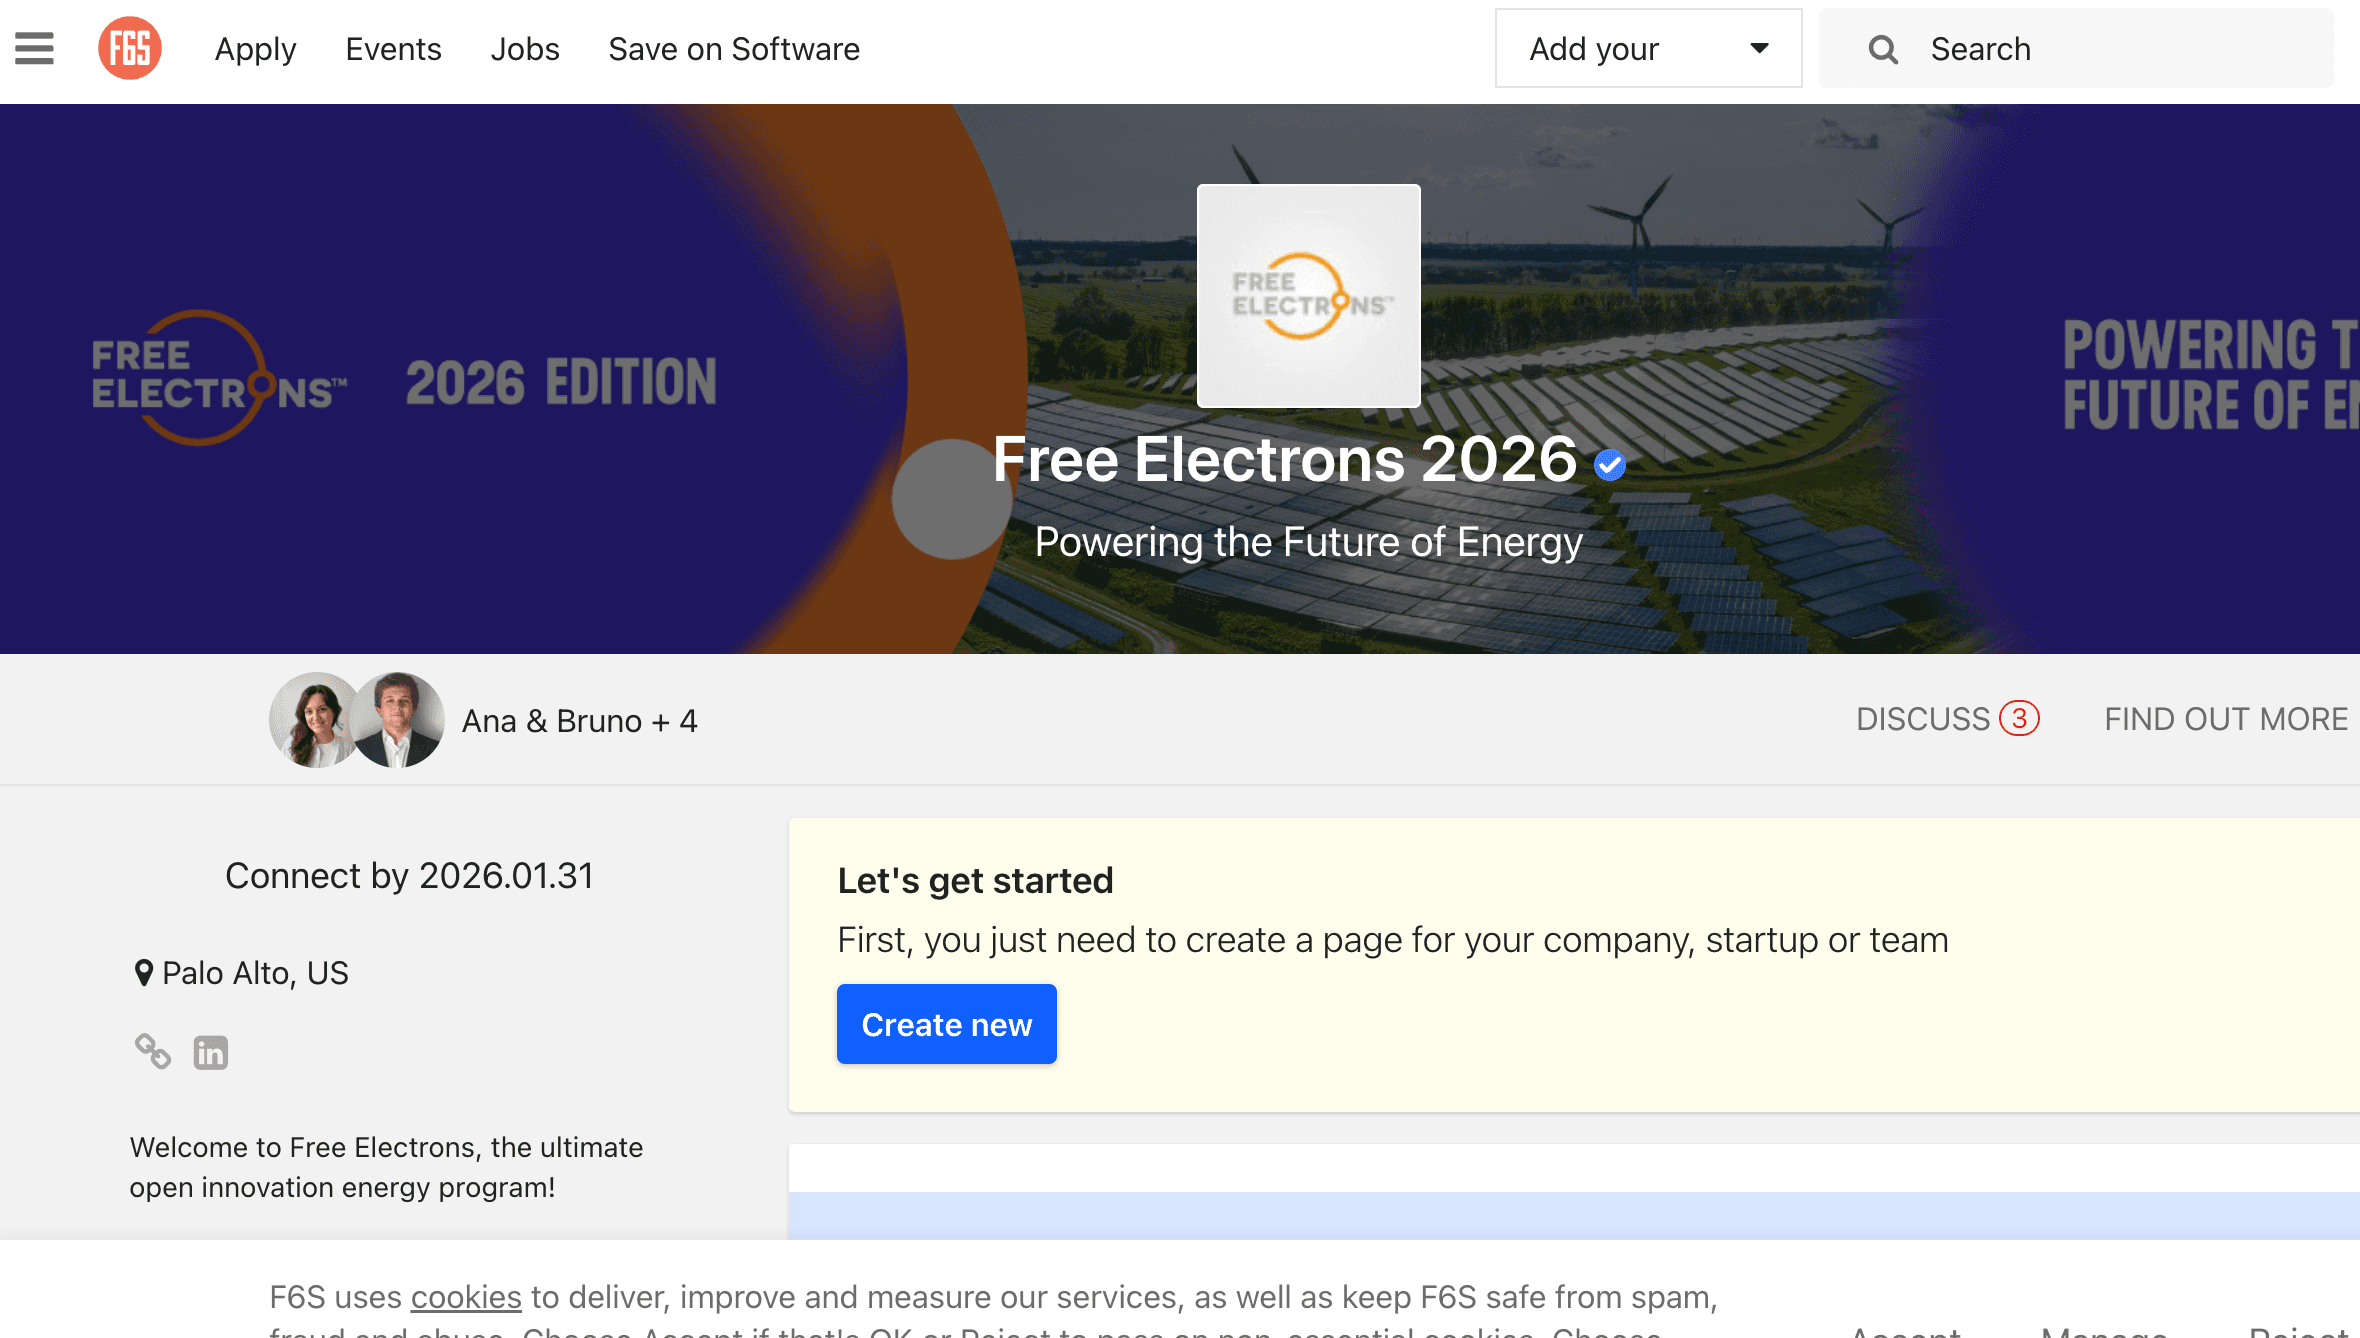The image size is (2360, 1338).
Task: Open the LinkedIn profile icon
Action: (211, 1051)
